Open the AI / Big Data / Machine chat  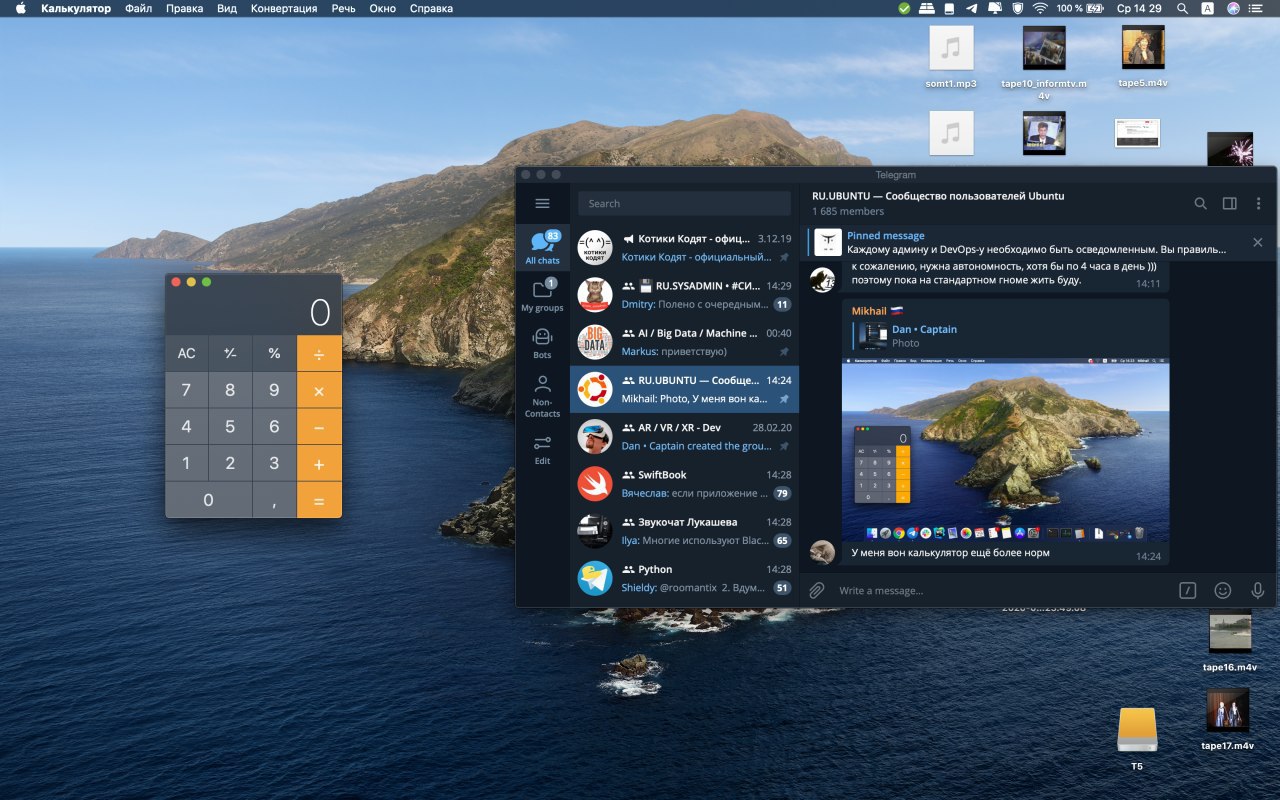pos(685,342)
